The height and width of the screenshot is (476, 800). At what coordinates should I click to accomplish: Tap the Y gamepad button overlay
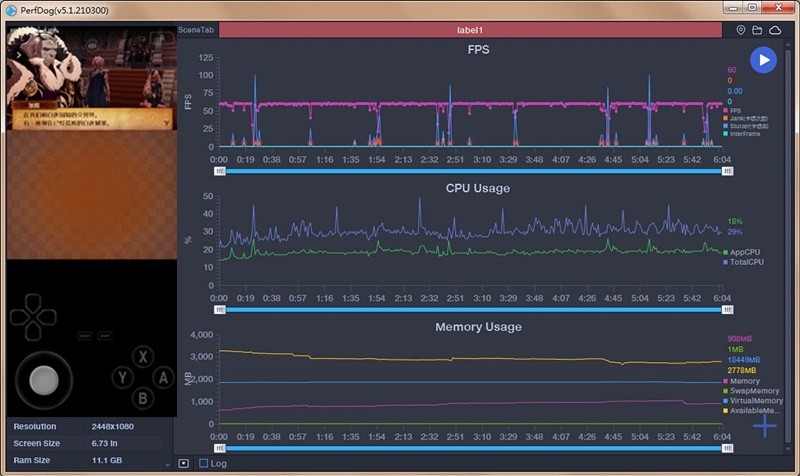(122, 378)
